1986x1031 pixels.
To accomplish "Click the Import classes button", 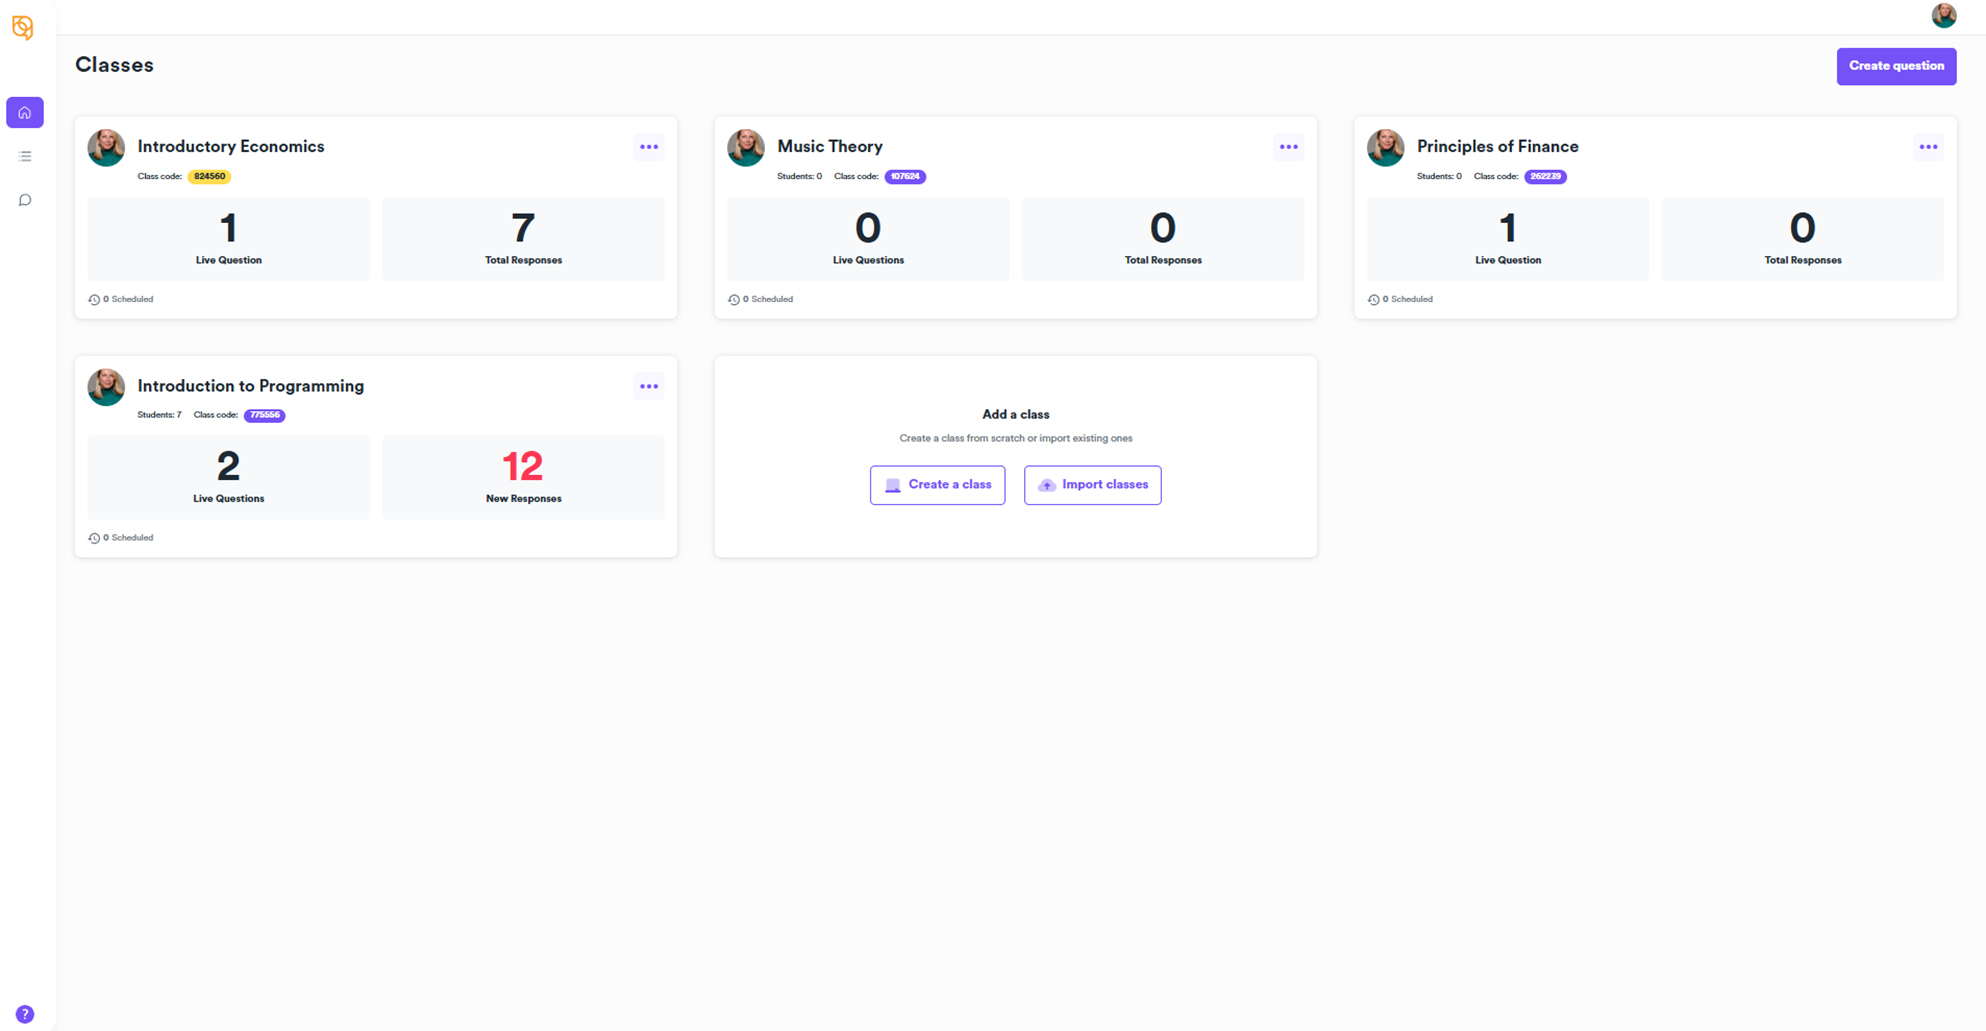I will (1092, 485).
